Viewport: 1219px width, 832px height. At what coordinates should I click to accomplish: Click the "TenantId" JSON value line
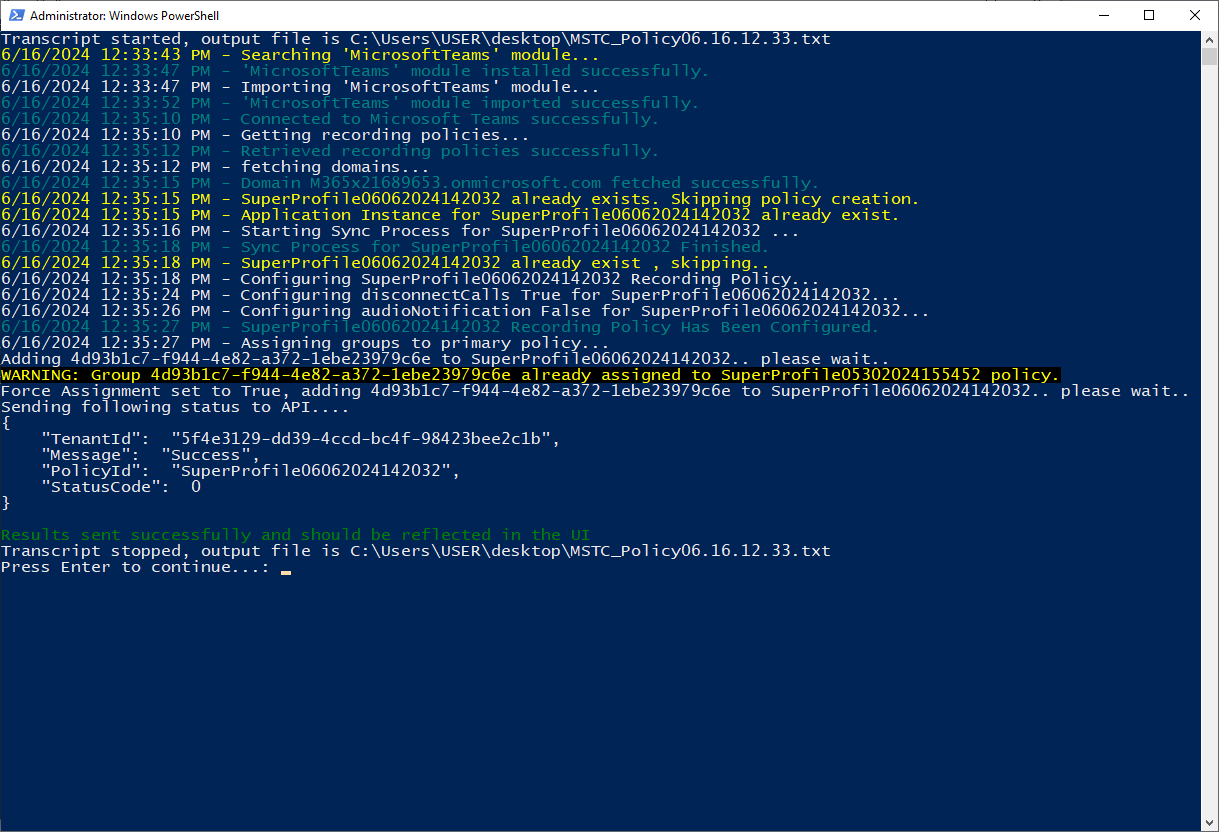click(x=300, y=439)
